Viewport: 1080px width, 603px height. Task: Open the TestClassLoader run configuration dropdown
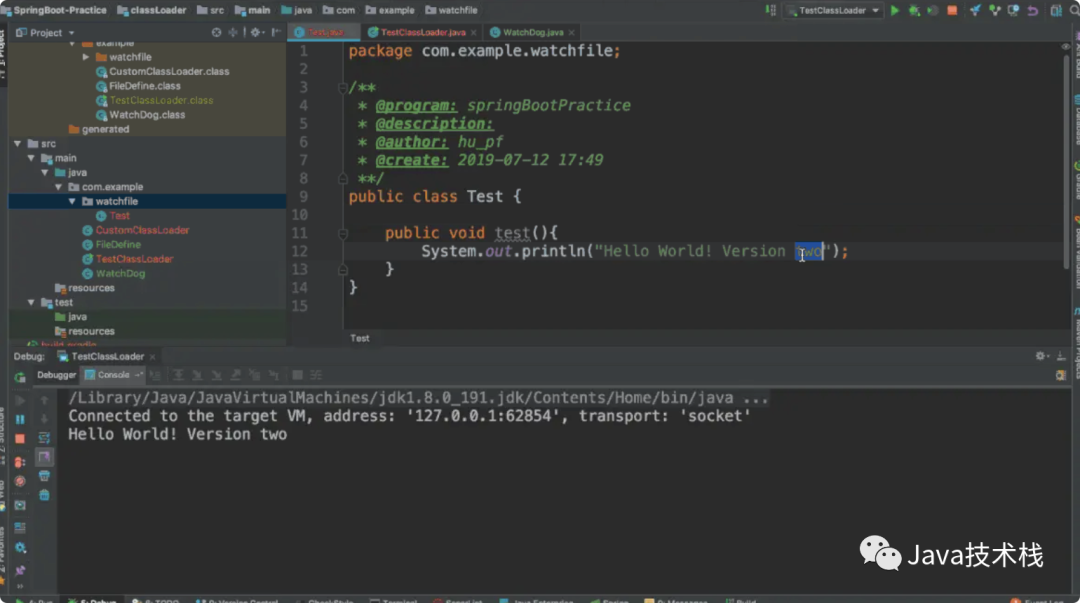click(x=834, y=10)
